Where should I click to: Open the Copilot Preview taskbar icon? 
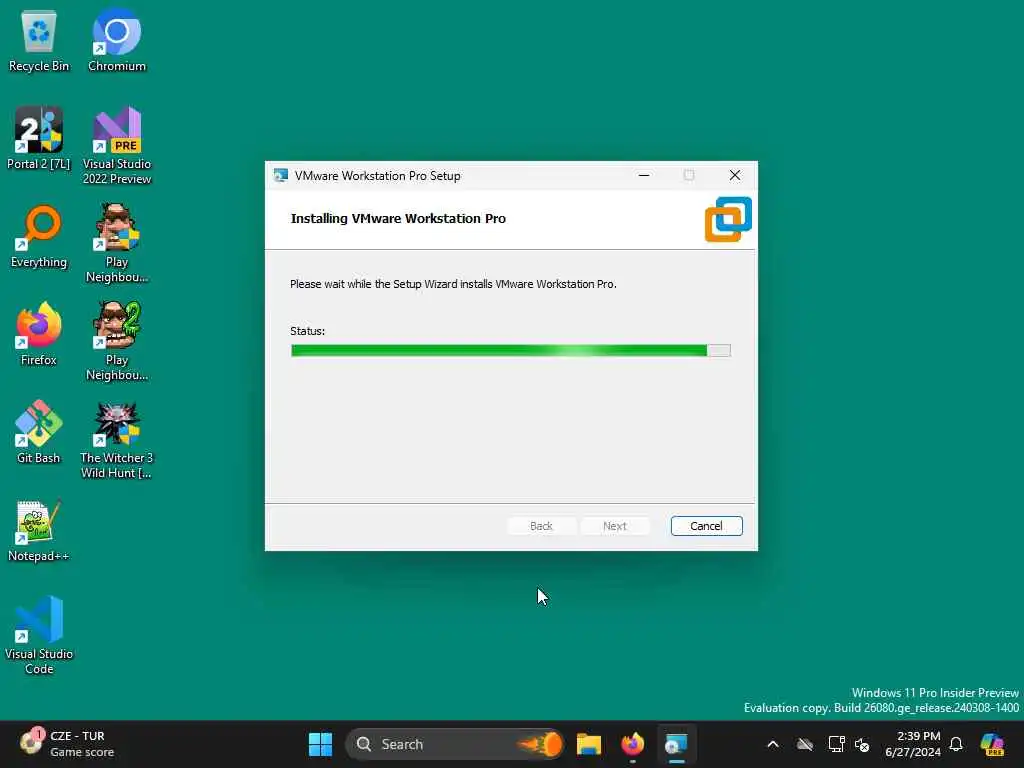point(992,744)
